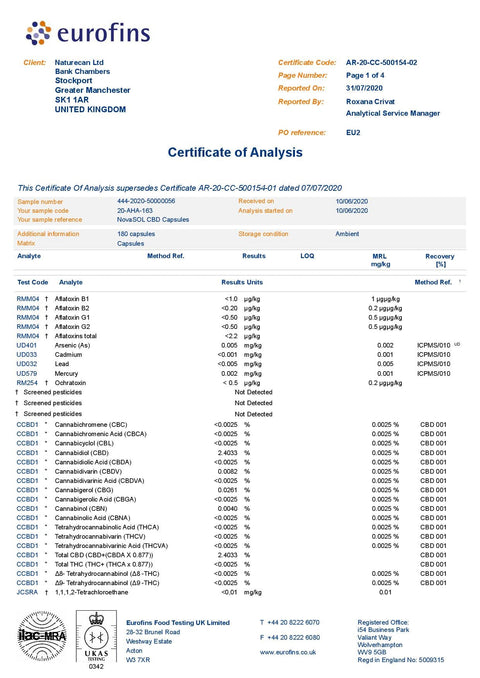Open the www.eurofins.co.uk link
The width and height of the screenshot is (480, 678).
click(288, 652)
